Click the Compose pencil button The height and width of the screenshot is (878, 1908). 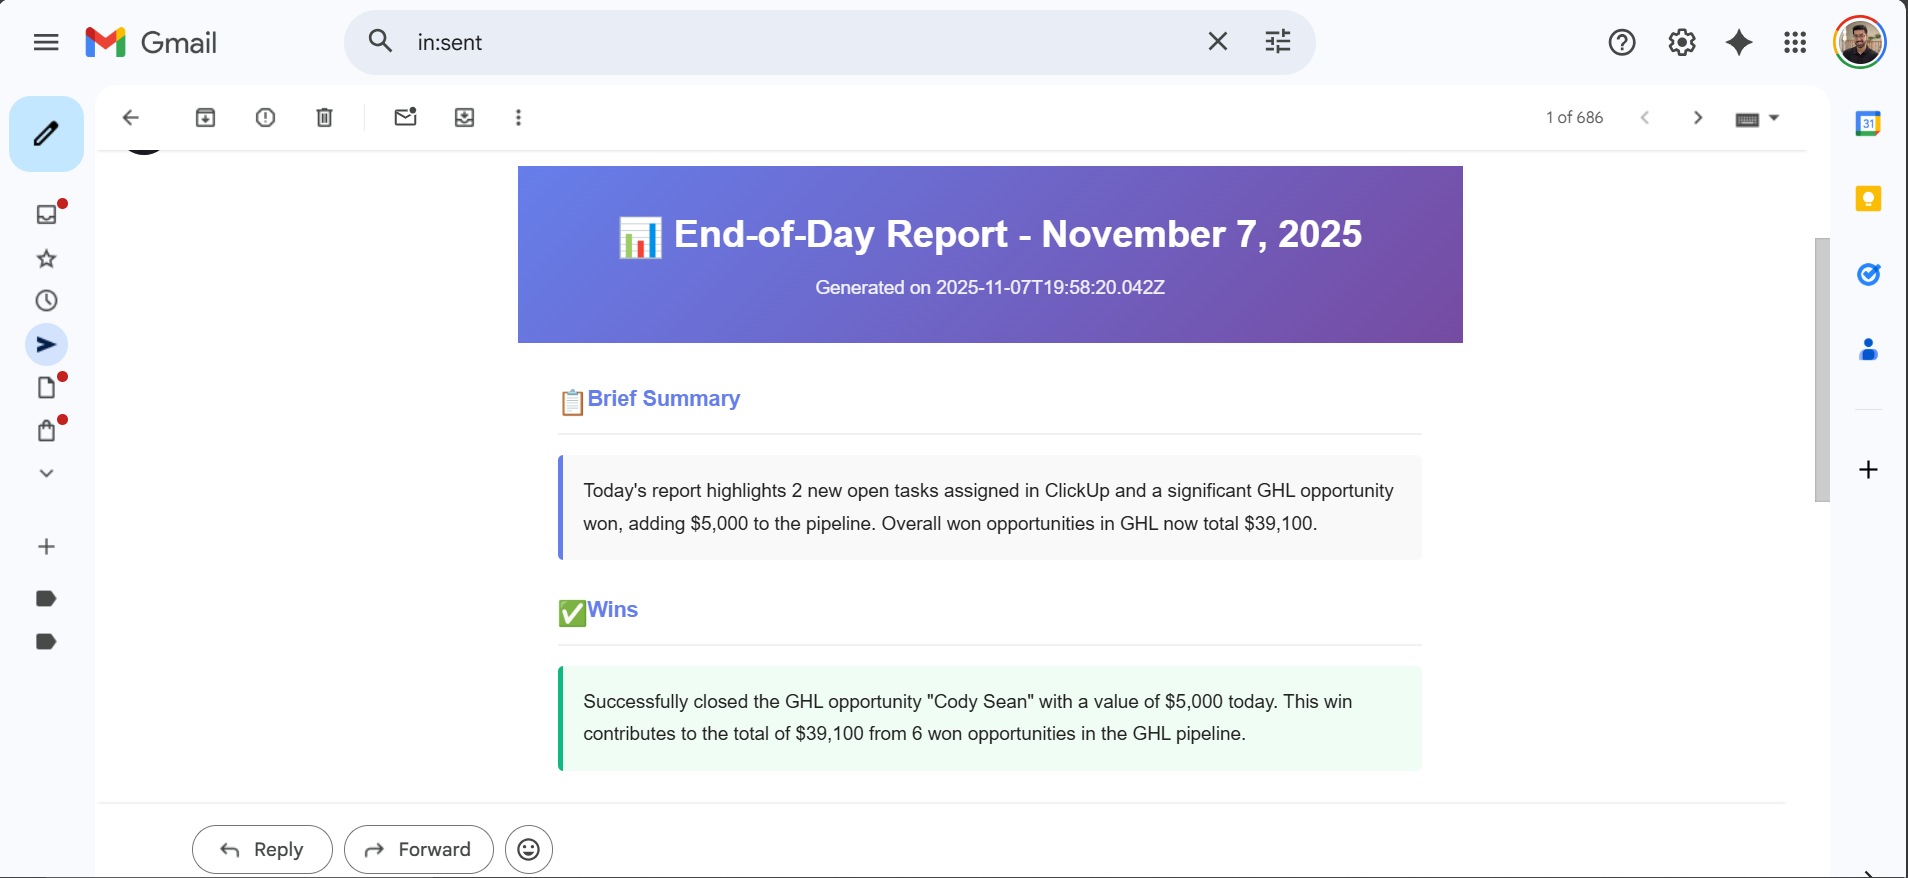coord(46,134)
